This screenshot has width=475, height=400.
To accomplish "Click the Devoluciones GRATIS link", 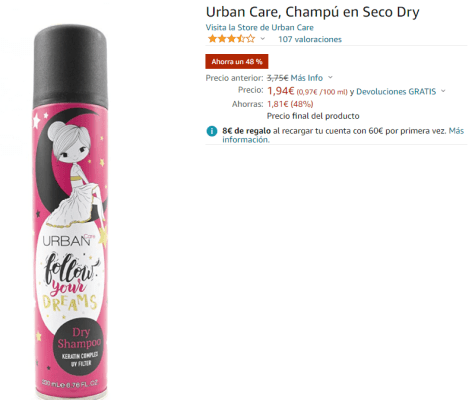I will point(396,92).
